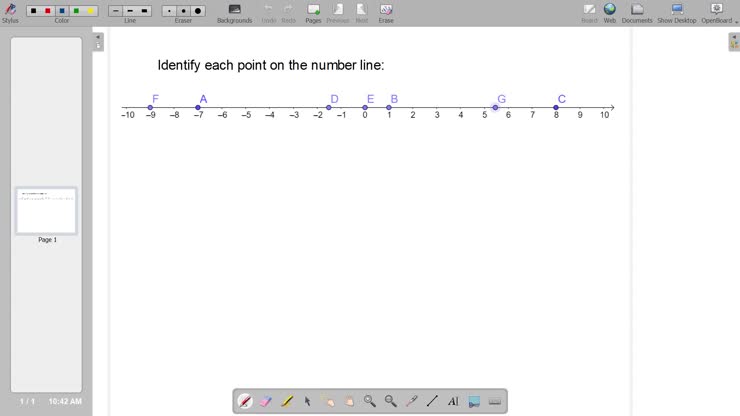Choose the black pen color
This screenshot has width=740, height=416.
[34, 10]
